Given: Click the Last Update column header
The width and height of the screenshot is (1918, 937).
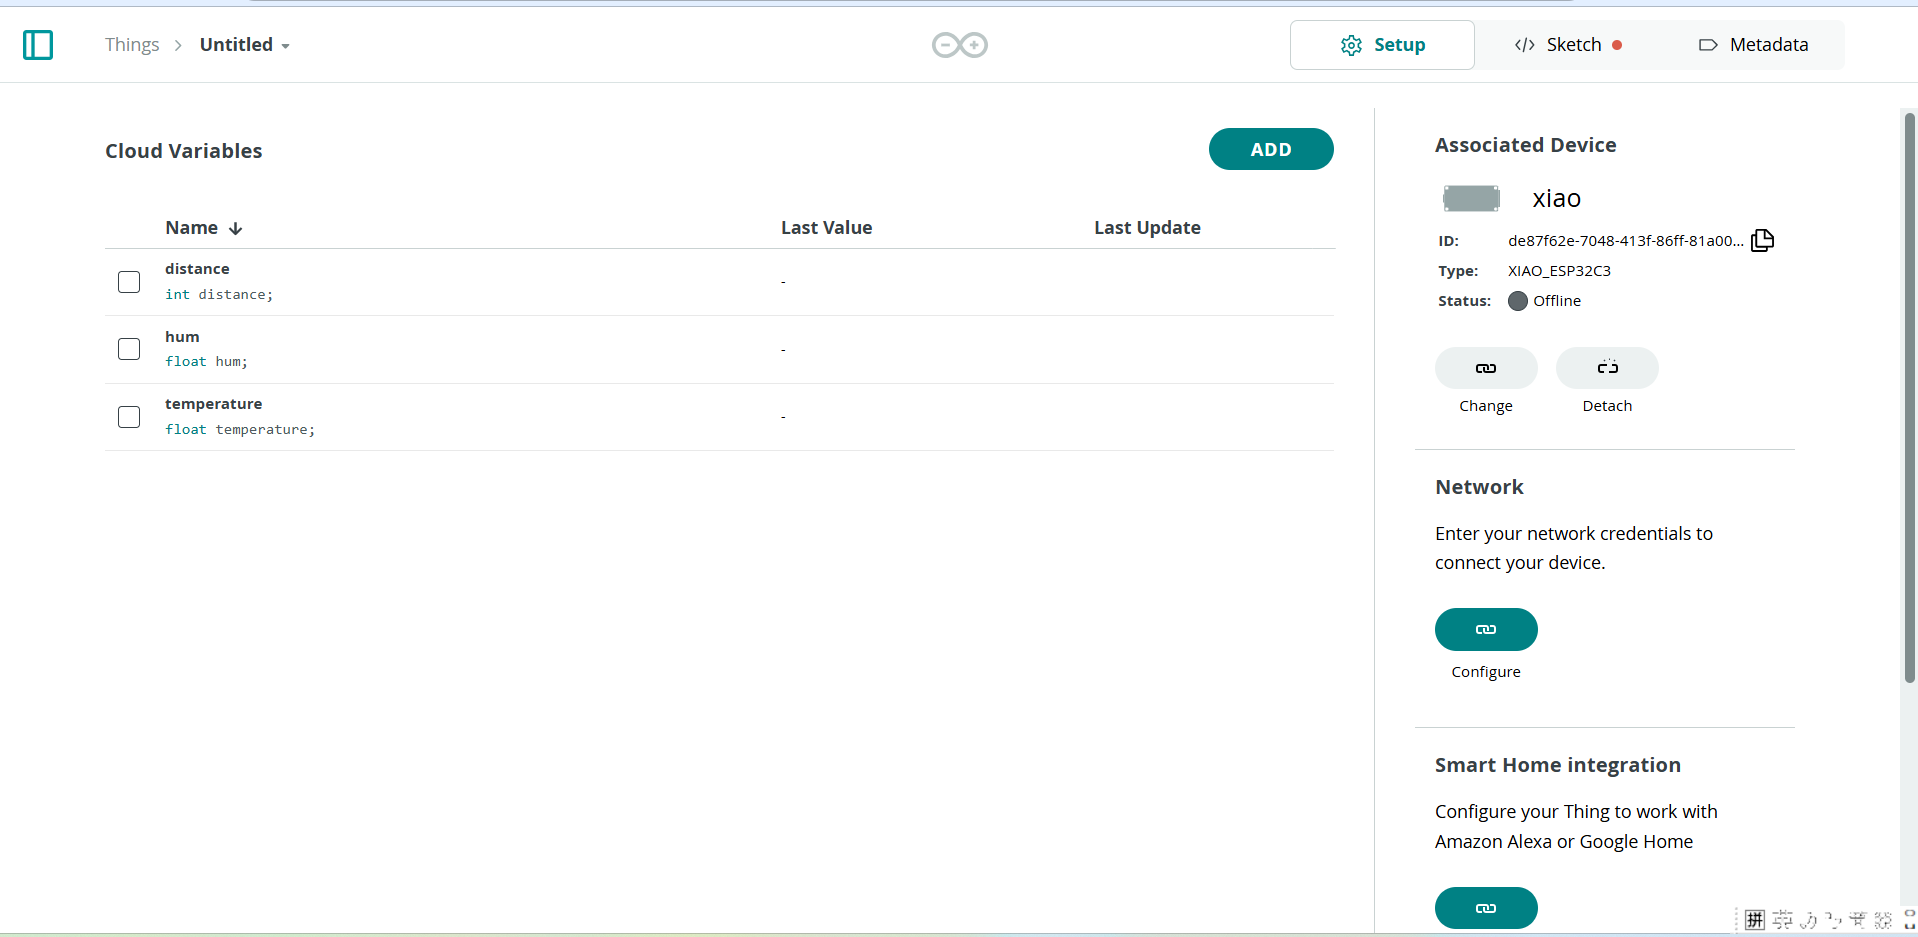Looking at the screenshot, I should 1147,228.
